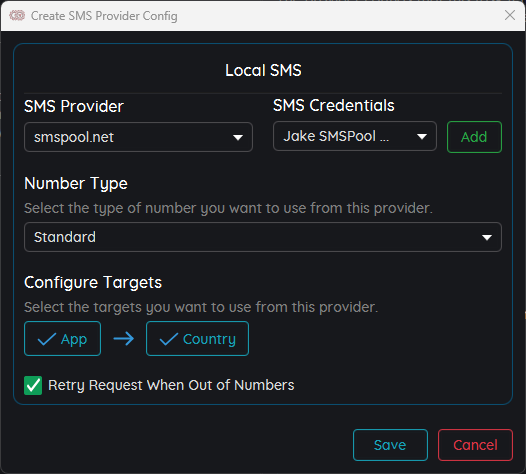
Task: Save the SMS provider config
Action: (390, 445)
